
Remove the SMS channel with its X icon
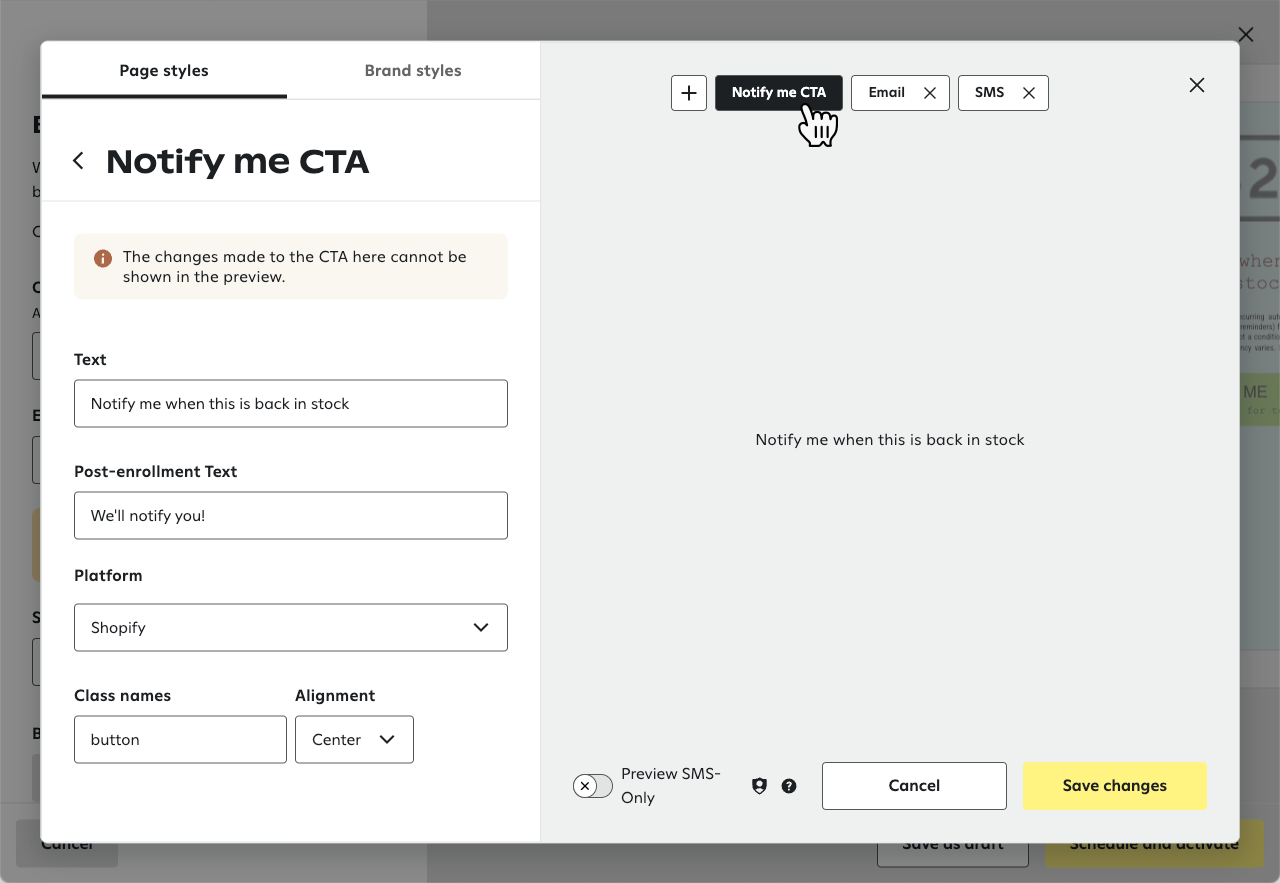[x=1030, y=92]
